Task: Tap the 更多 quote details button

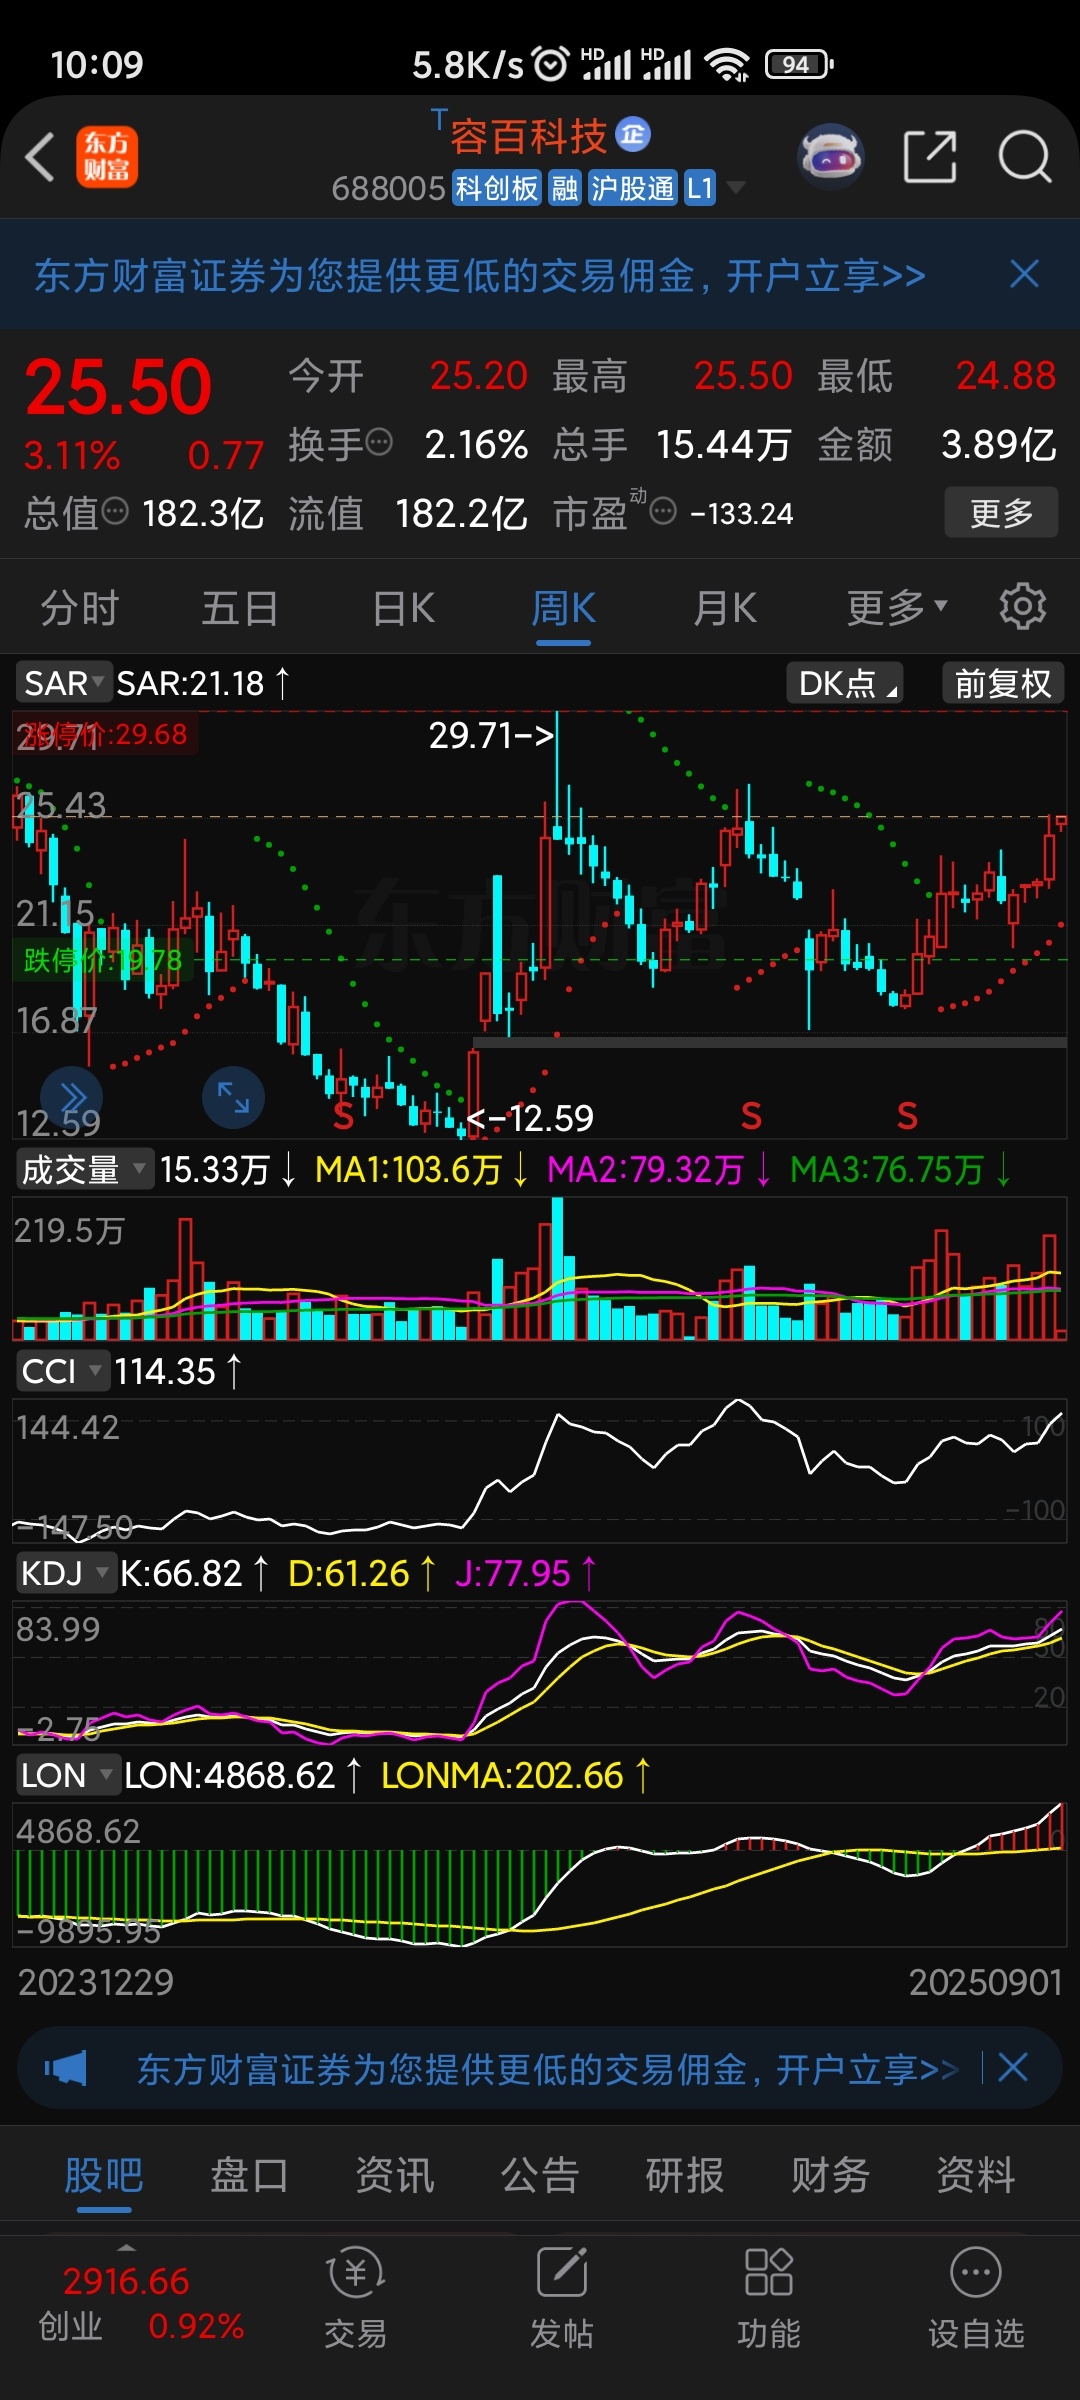Action: tap(1001, 512)
